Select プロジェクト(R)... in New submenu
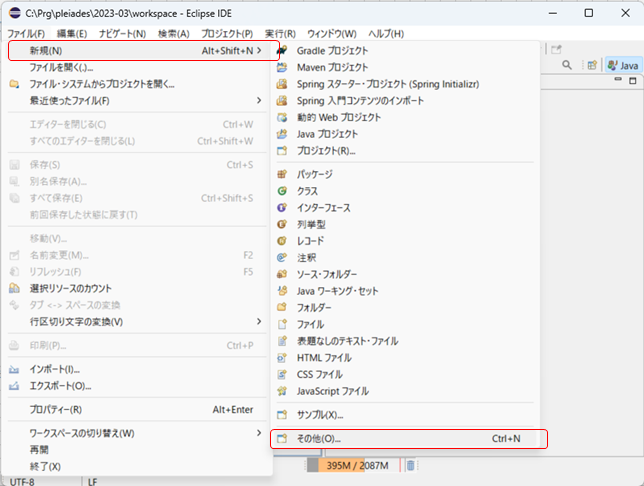 point(405,151)
